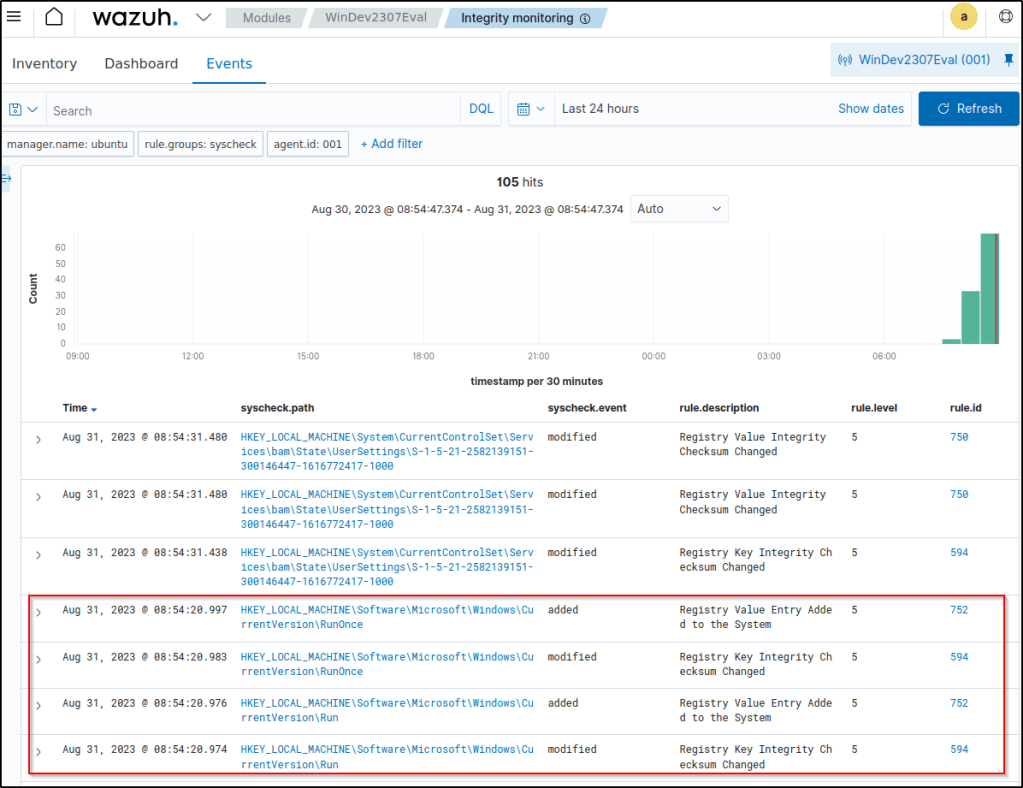Switch to the Dashboard tab
The image size is (1023, 788).
(141, 63)
